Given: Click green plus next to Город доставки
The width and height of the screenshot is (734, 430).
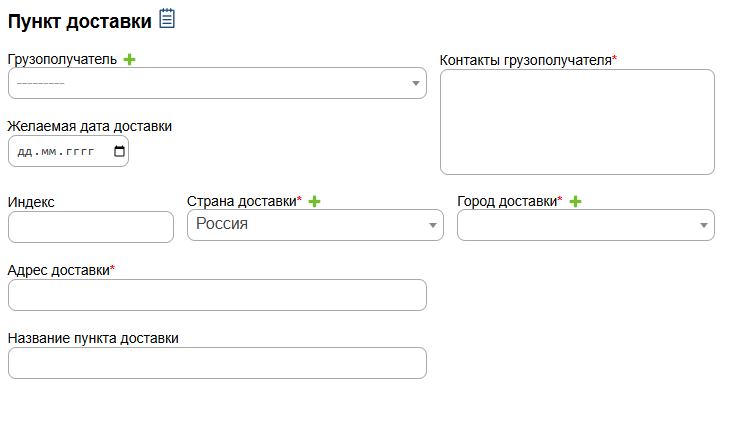Looking at the screenshot, I should click(575, 201).
